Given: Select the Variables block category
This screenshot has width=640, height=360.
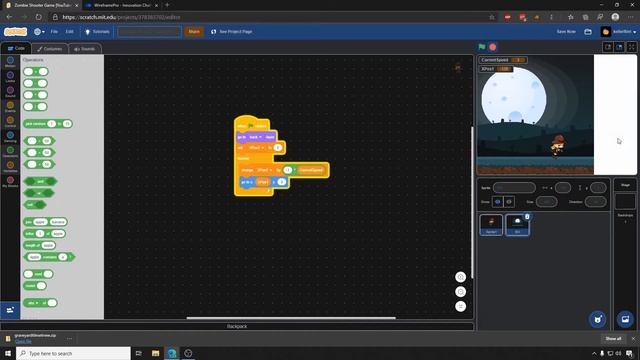Looking at the screenshot, I should pyautogui.click(x=10, y=167).
